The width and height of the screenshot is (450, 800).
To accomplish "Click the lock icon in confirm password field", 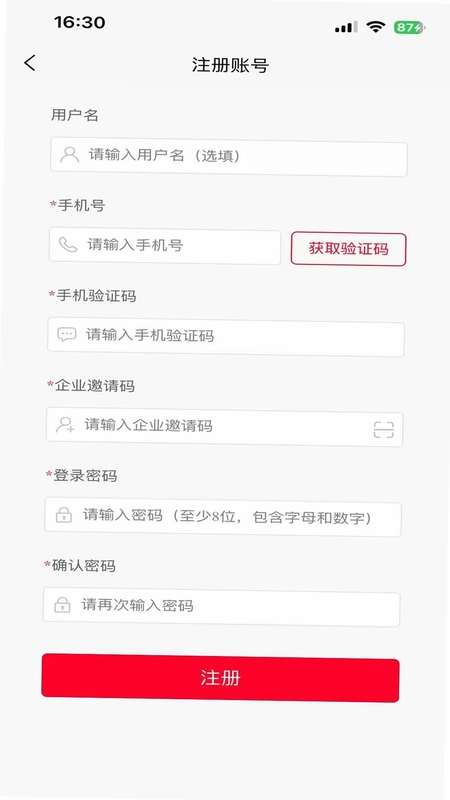I will click(x=62, y=605).
